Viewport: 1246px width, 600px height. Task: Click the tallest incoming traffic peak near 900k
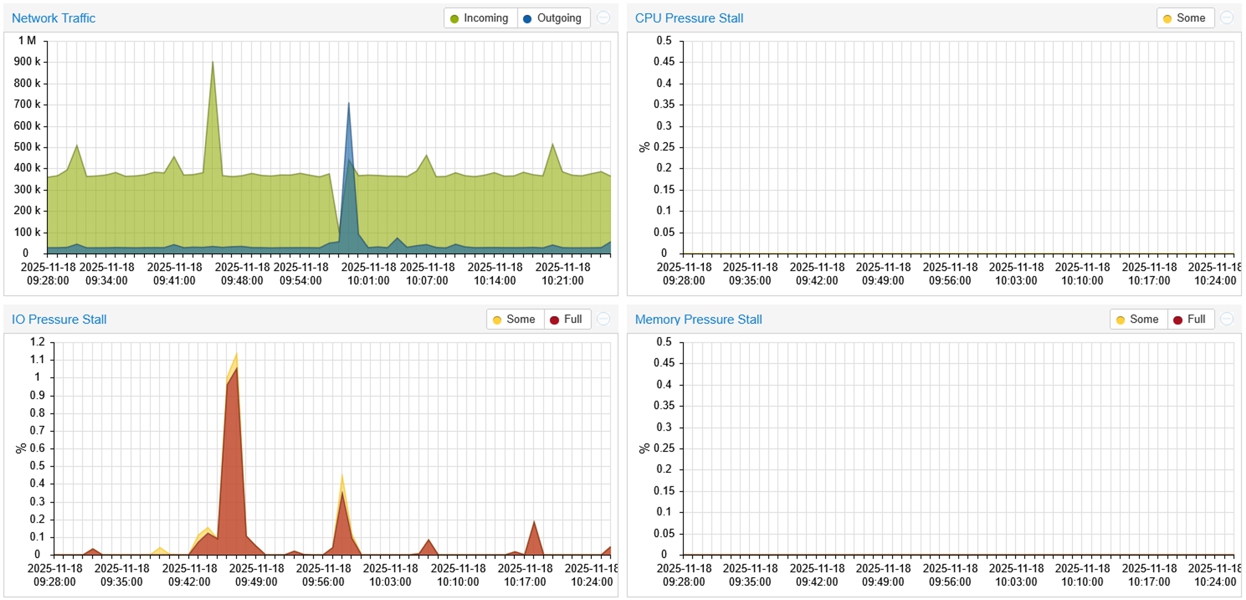click(212, 63)
